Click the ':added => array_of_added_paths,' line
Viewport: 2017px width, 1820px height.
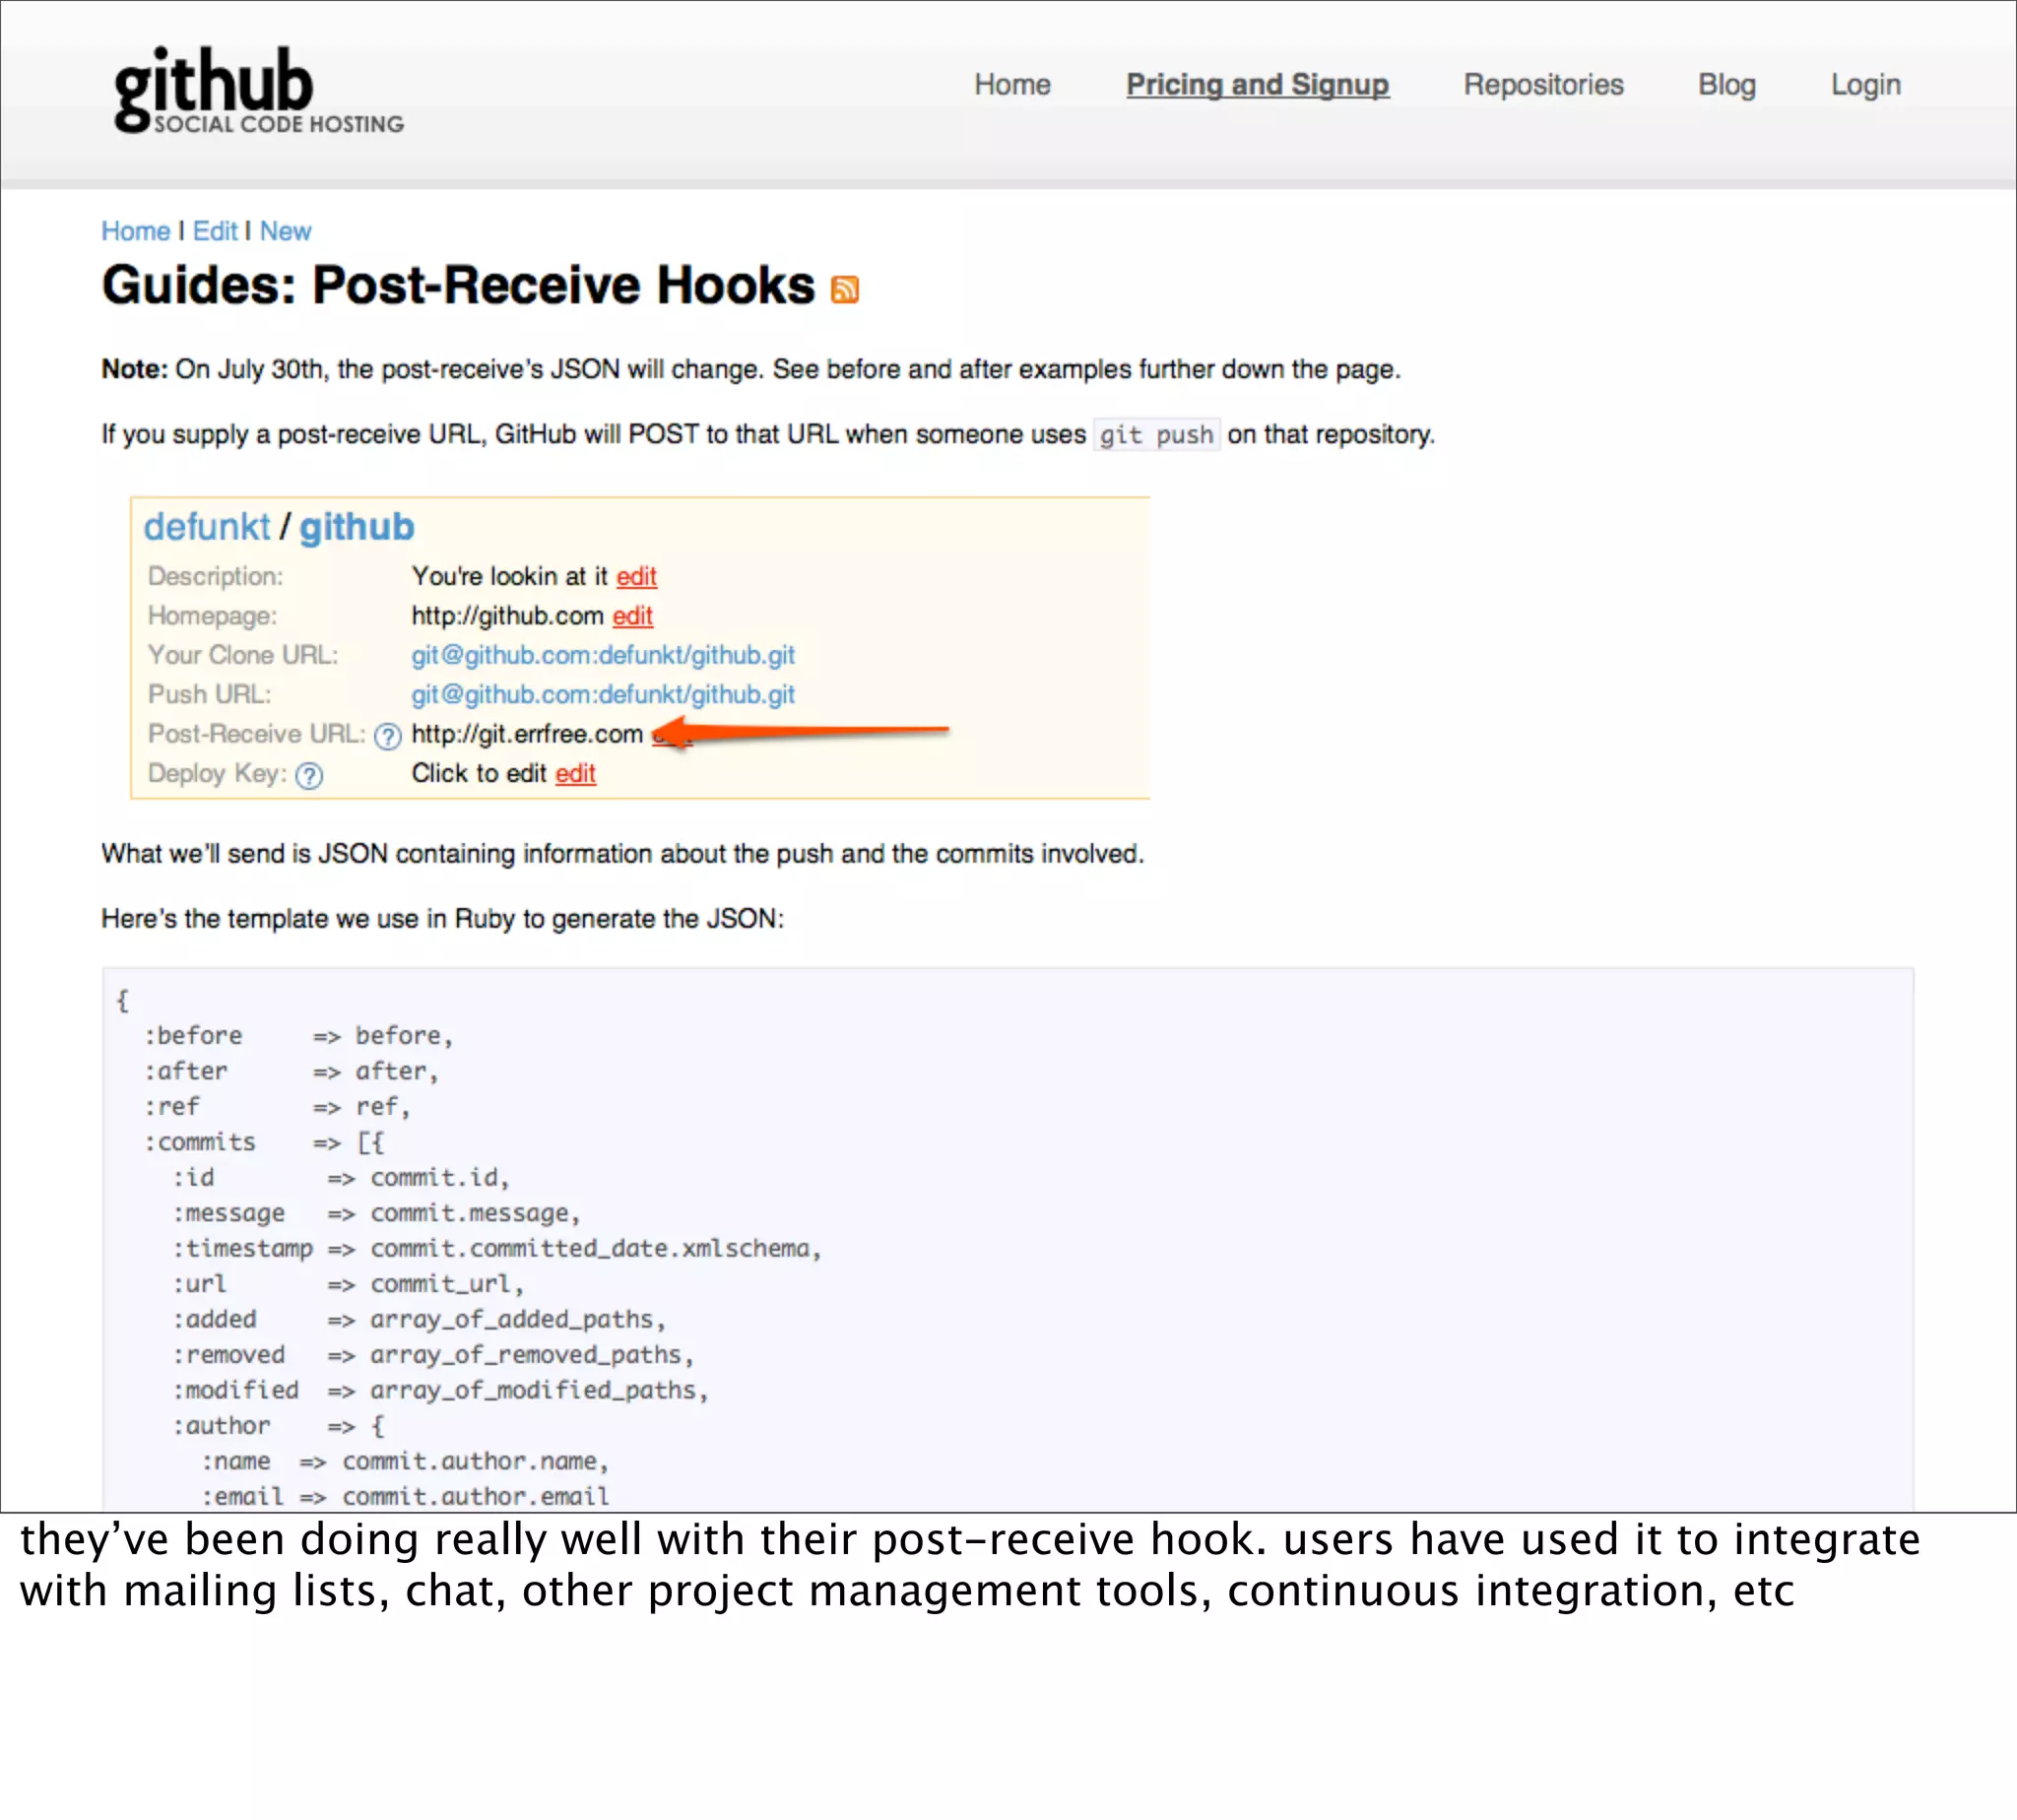pos(419,1320)
